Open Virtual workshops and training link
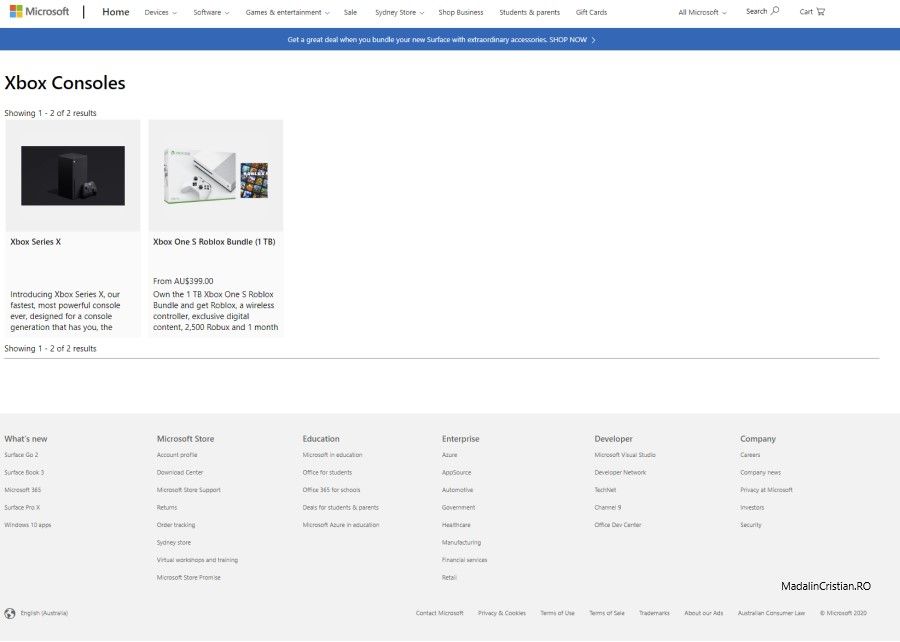 pos(197,560)
